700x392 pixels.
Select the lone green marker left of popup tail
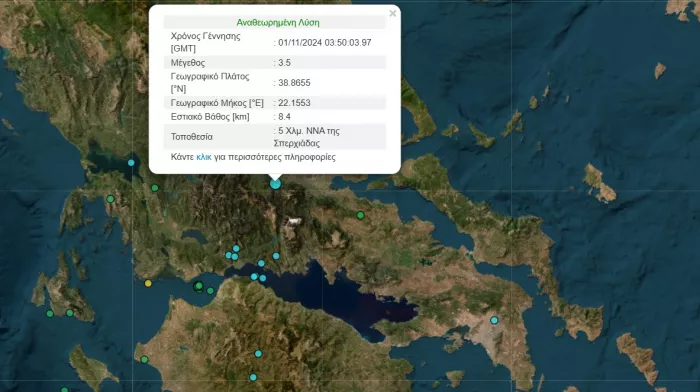coord(155,188)
